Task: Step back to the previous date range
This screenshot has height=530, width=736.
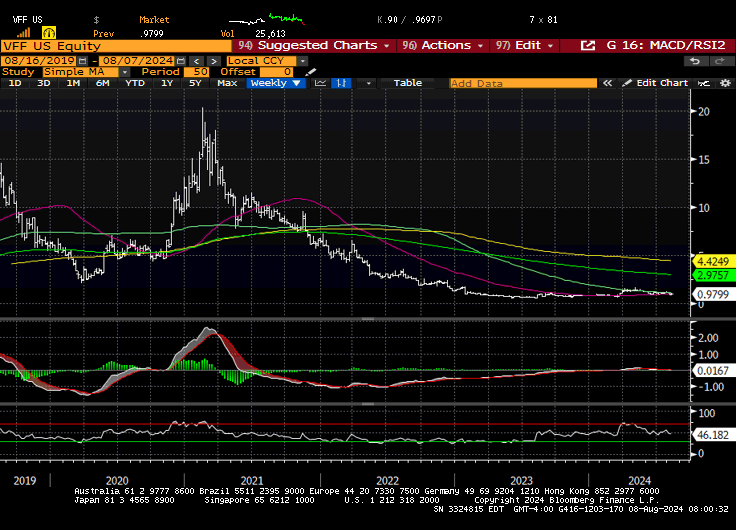Action: [197, 61]
